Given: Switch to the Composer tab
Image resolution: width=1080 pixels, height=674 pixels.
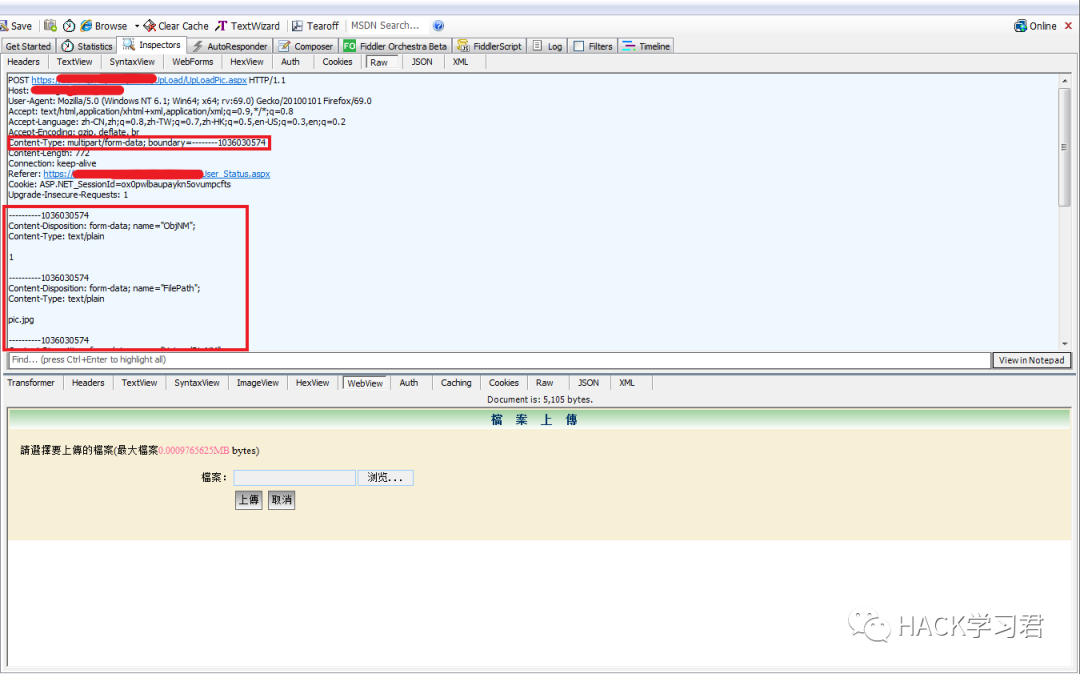Looking at the screenshot, I should (306, 46).
